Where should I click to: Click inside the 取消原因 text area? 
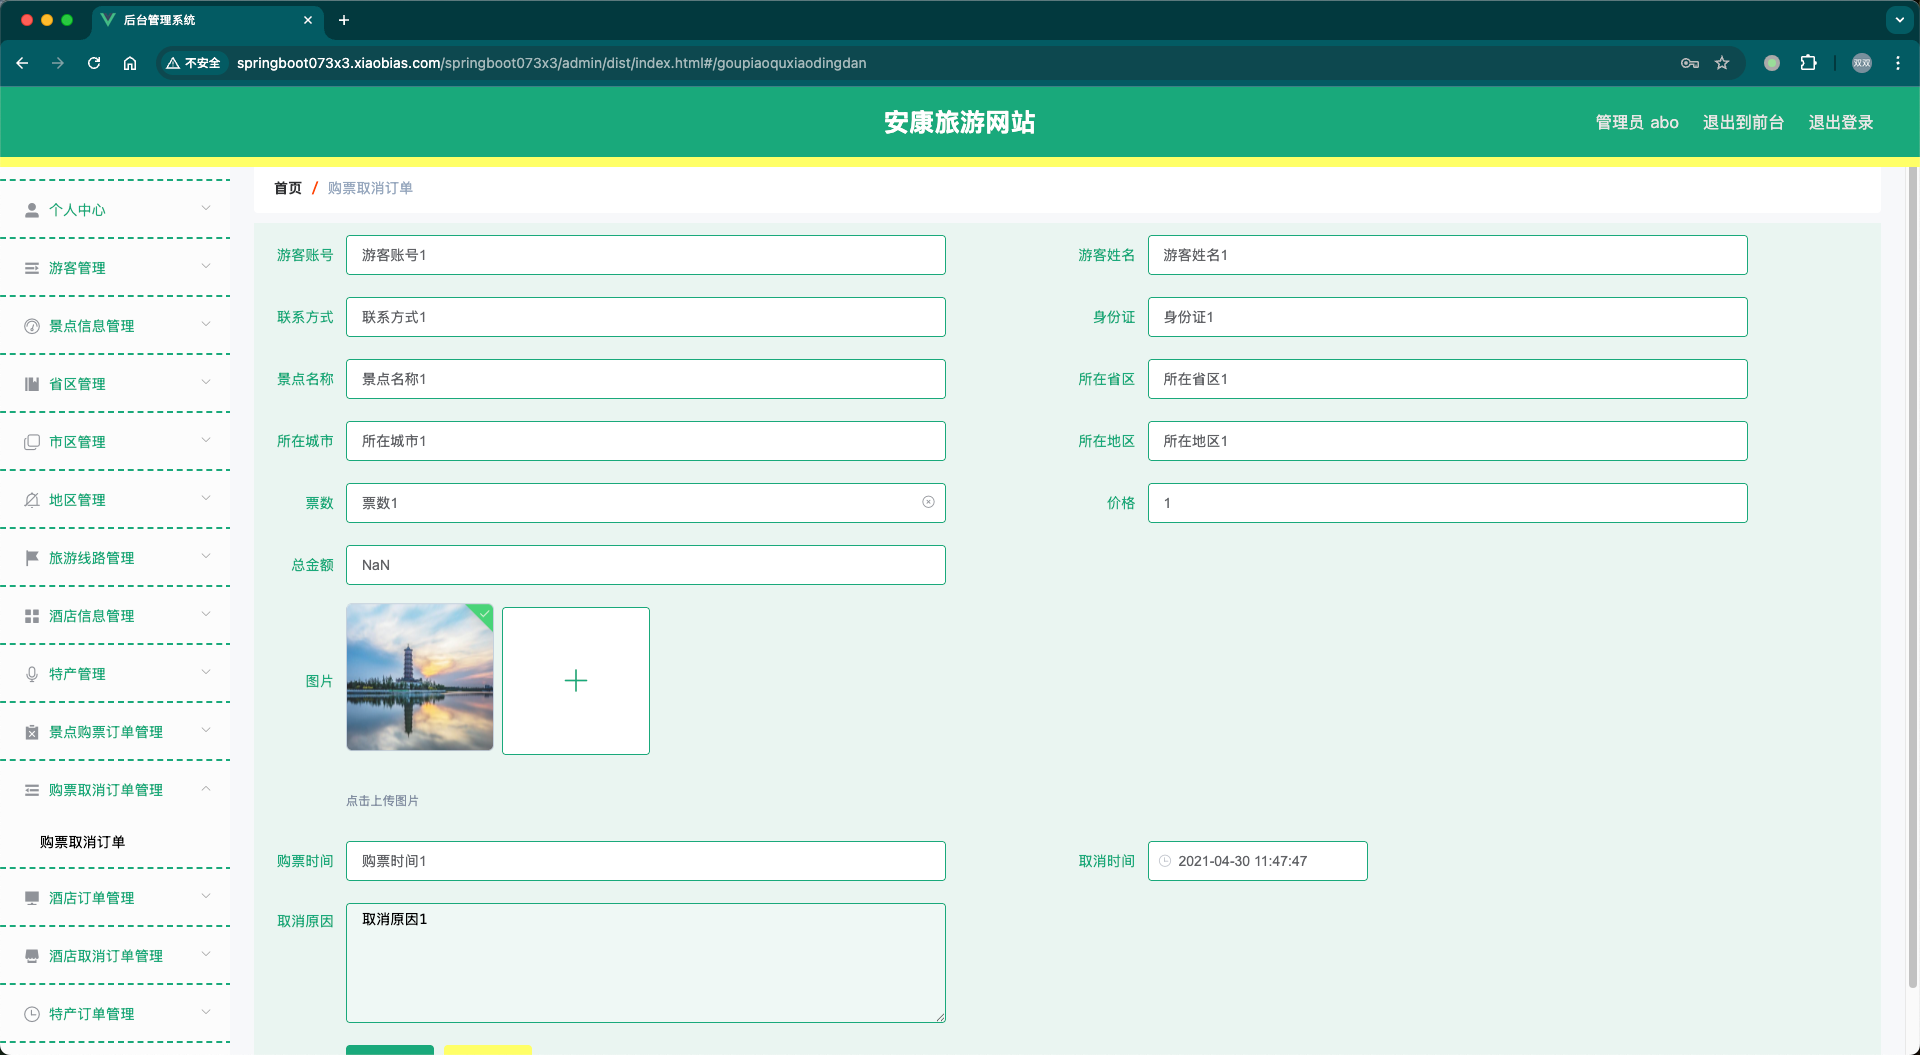coord(646,963)
